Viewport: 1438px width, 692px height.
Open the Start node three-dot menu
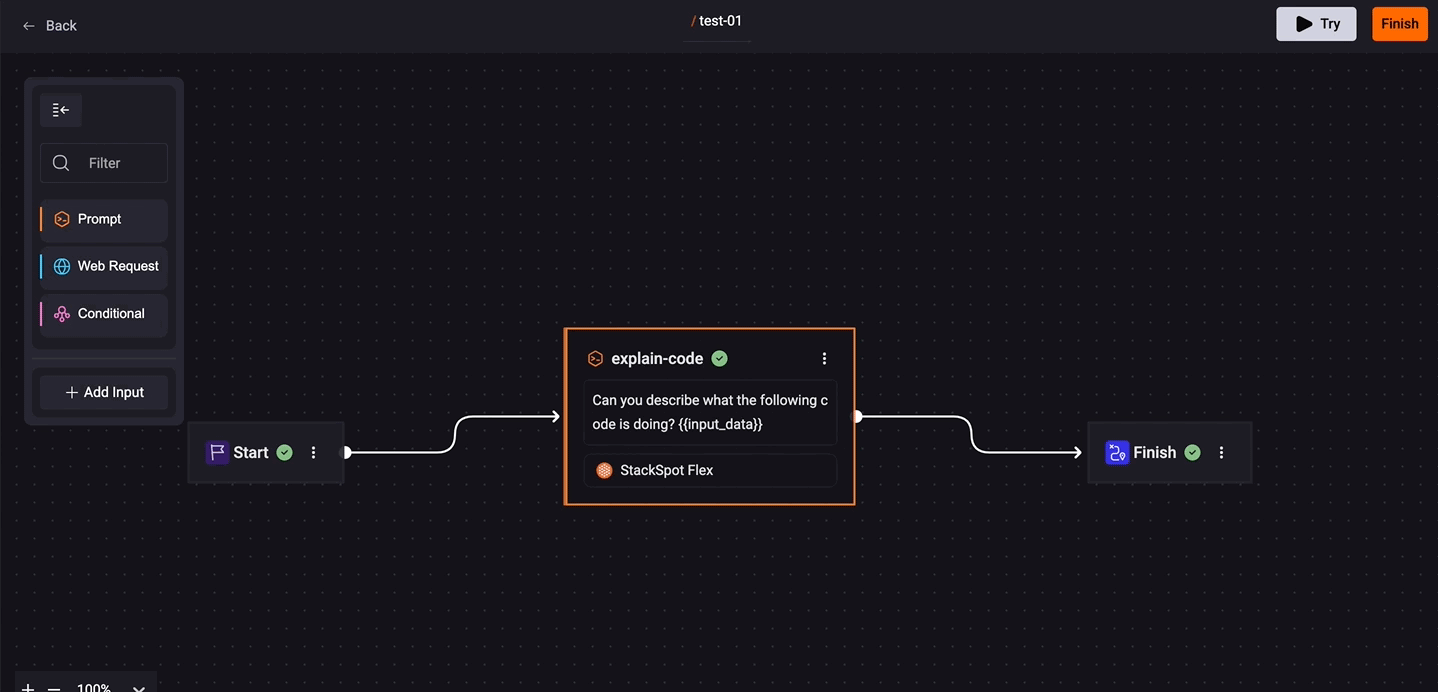313,453
